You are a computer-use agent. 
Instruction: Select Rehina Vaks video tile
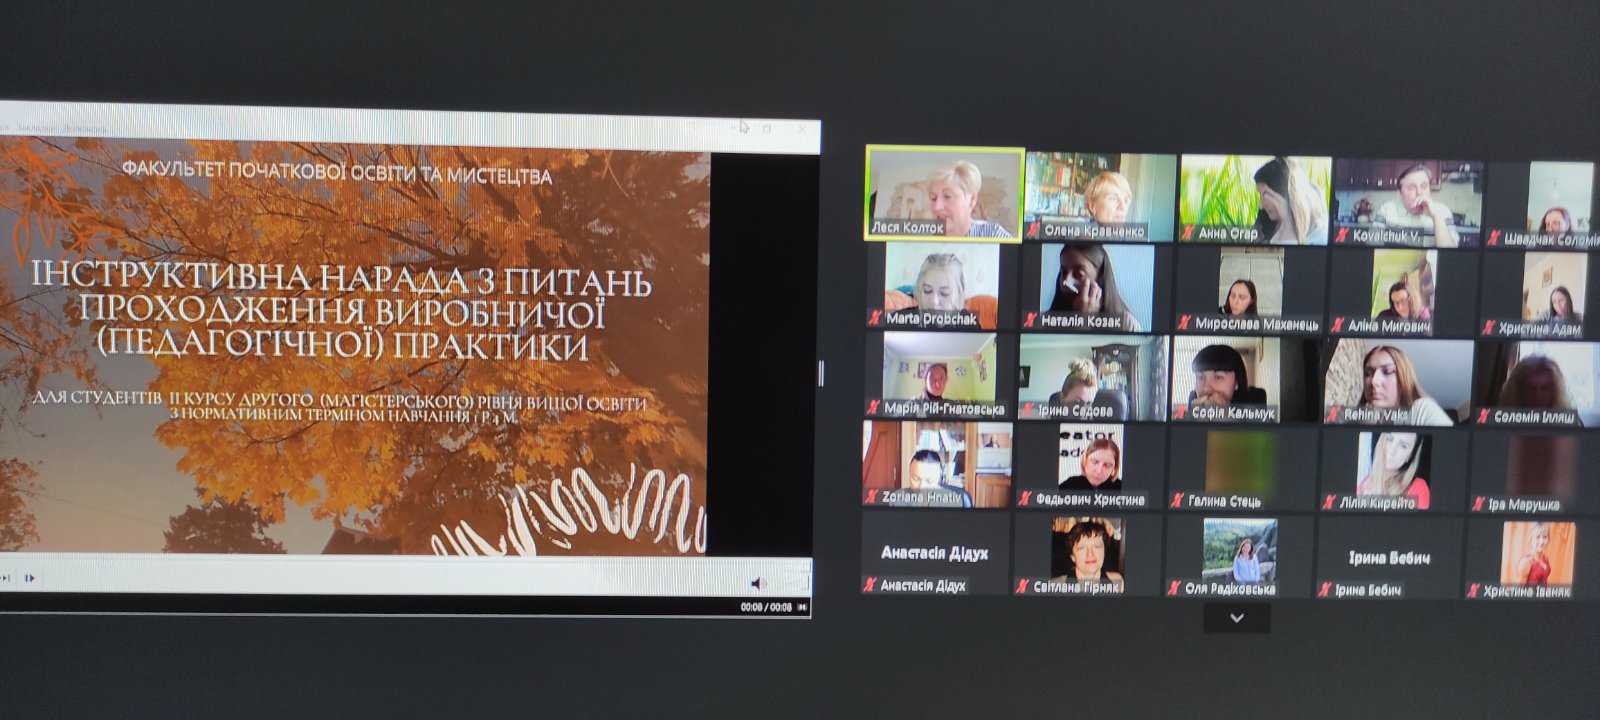(x=1398, y=380)
